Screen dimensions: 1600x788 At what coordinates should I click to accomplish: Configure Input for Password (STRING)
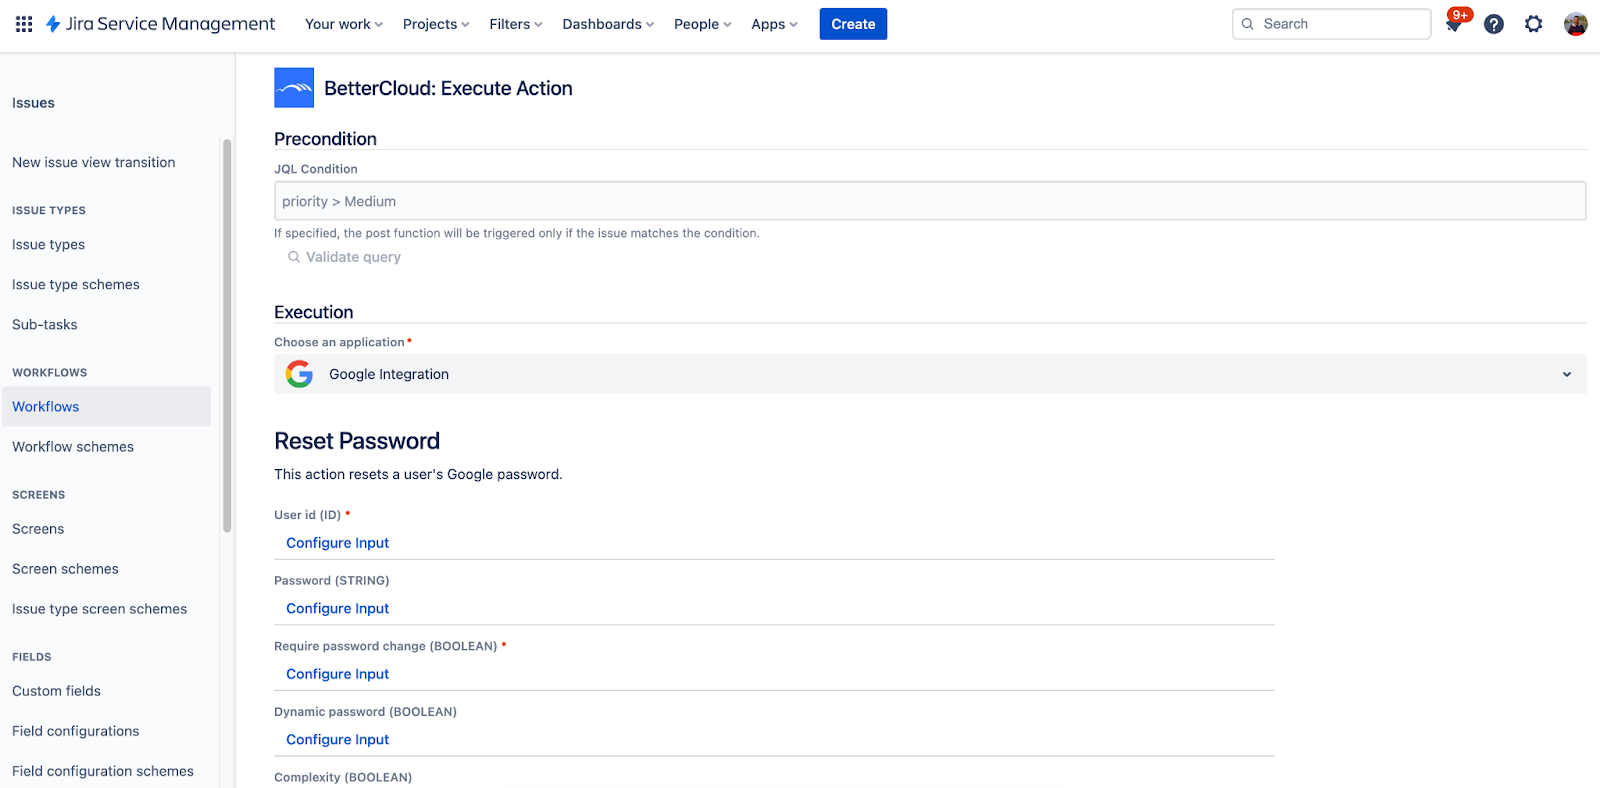(337, 608)
